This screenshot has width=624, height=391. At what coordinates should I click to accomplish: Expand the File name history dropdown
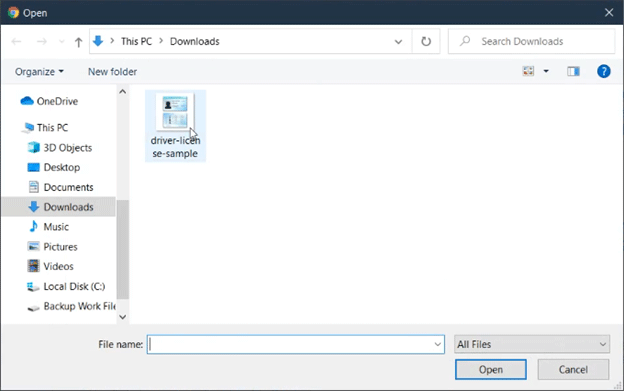437,344
